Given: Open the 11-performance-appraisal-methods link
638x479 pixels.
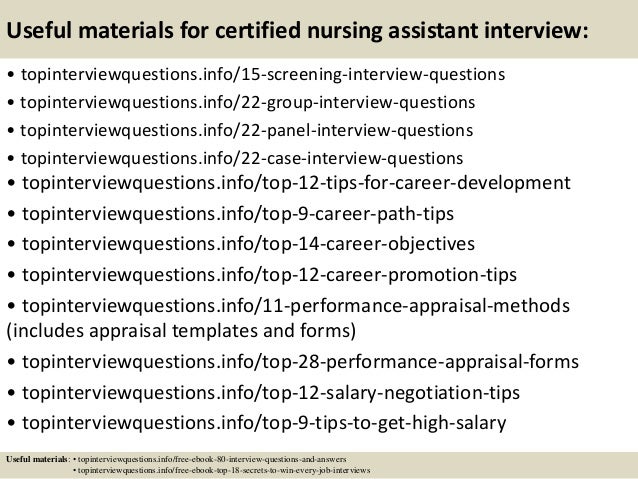Looking at the screenshot, I should coord(296,306).
